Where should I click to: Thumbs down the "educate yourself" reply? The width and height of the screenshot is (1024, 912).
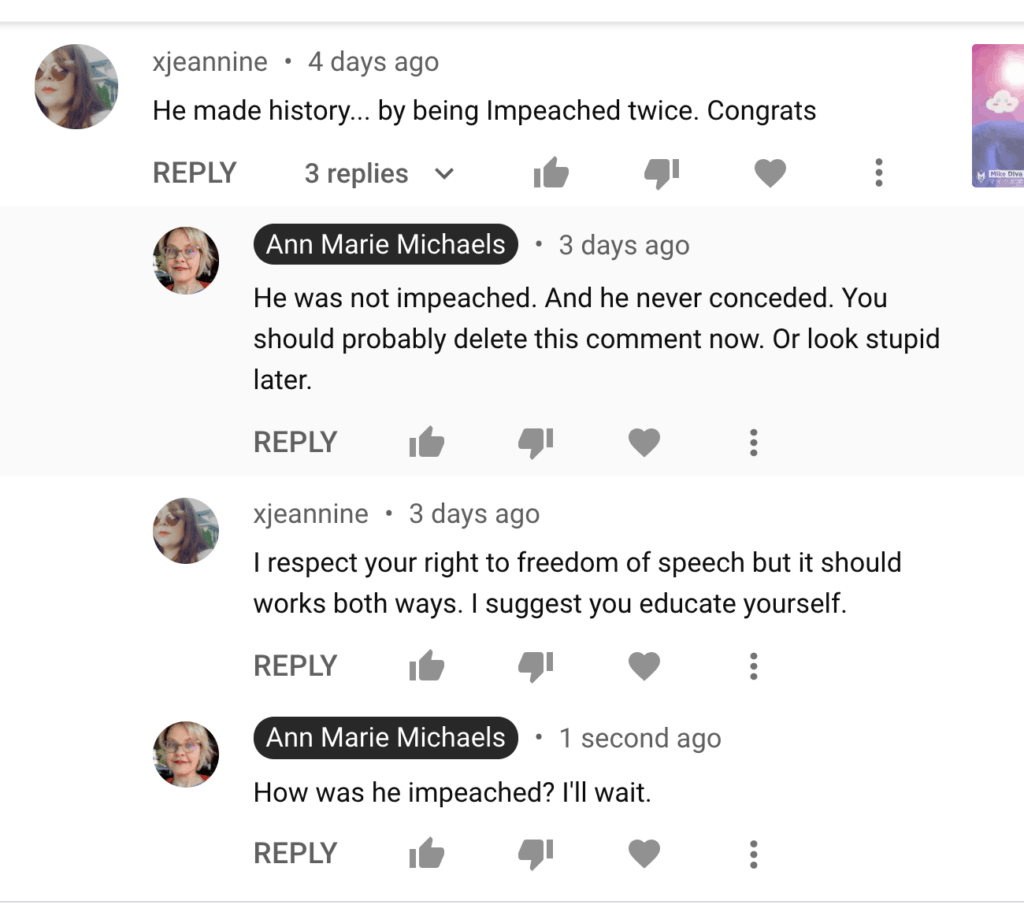536,666
